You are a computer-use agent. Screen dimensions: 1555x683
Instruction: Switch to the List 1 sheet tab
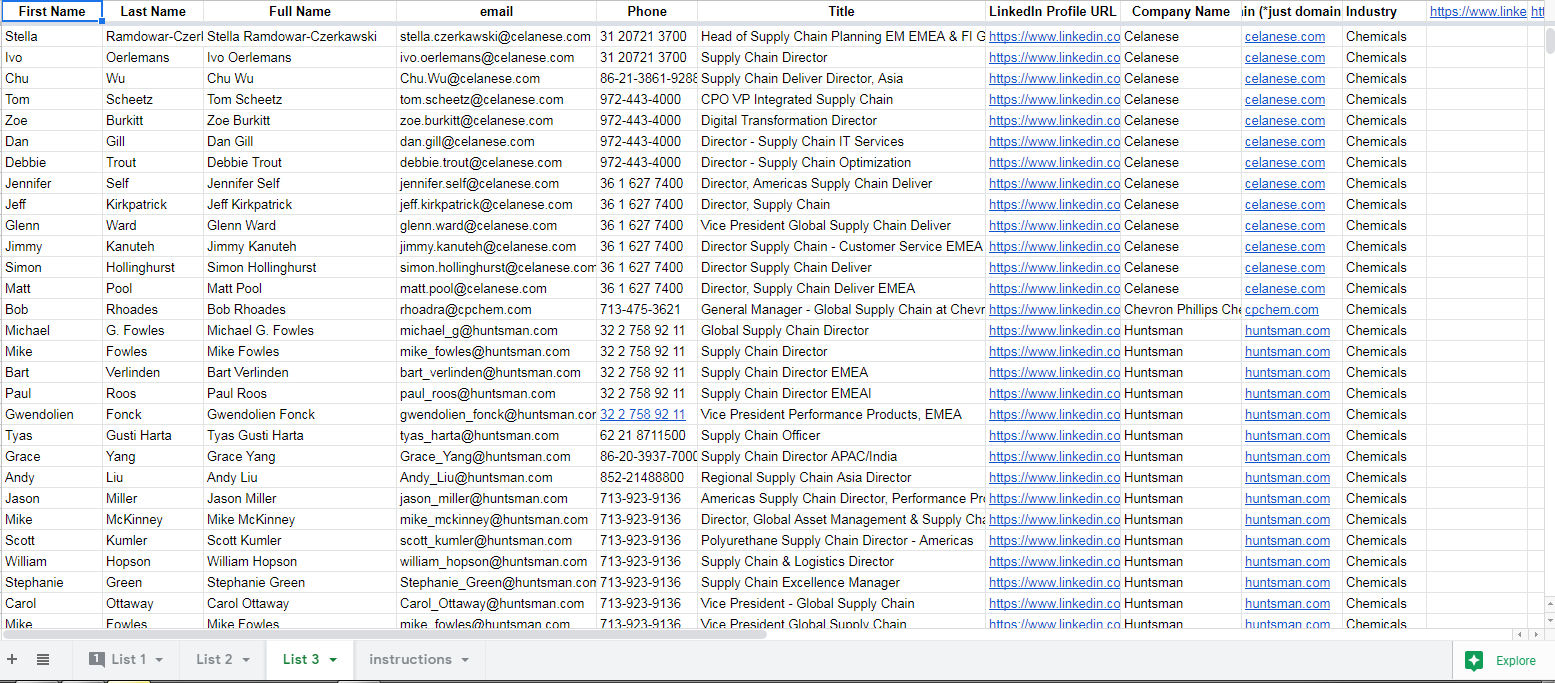click(x=128, y=659)
